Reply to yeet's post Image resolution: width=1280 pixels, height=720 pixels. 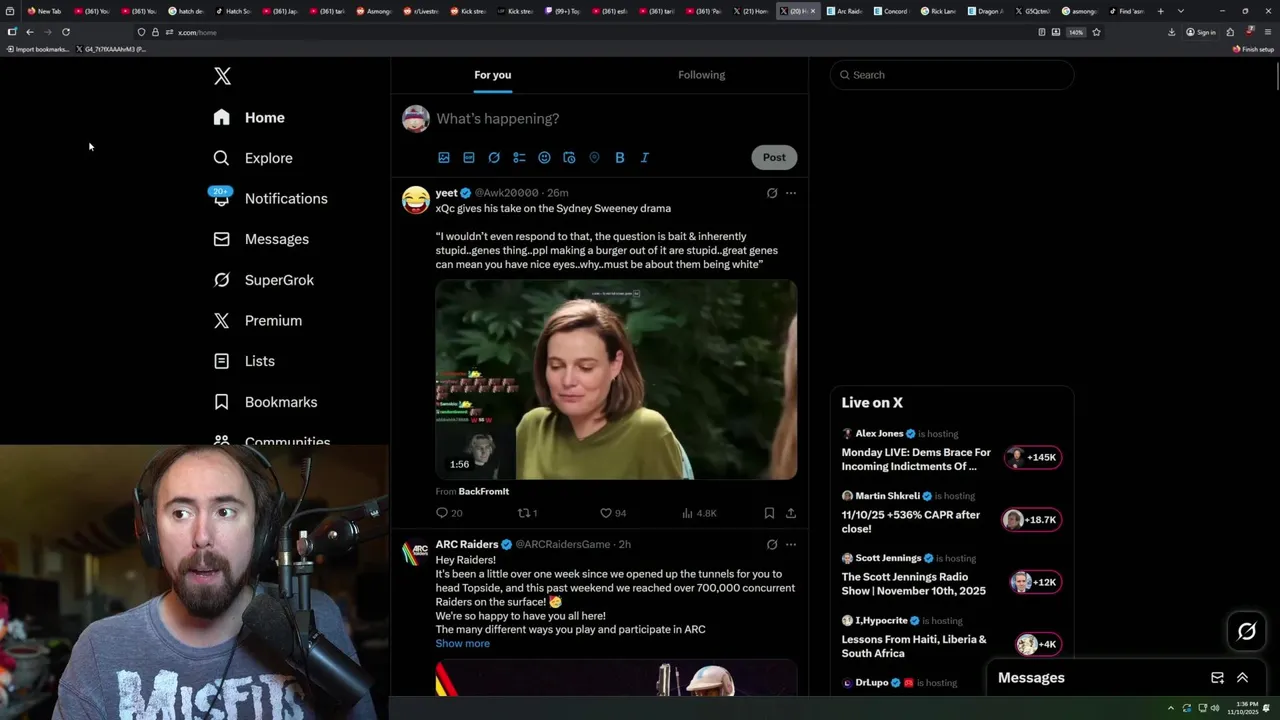[449, 513]
